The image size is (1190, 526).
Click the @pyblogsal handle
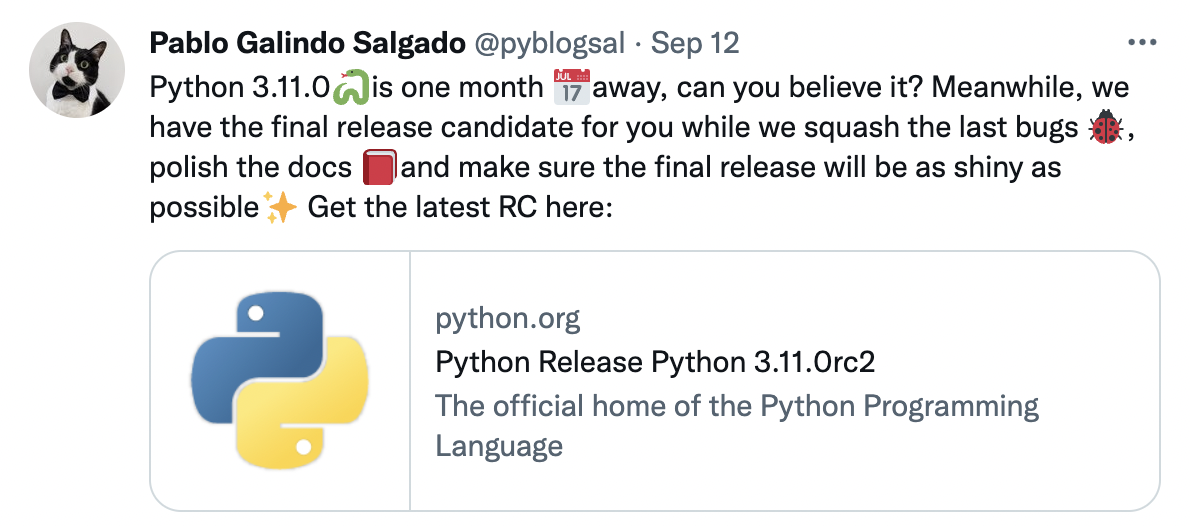[550, 43]
